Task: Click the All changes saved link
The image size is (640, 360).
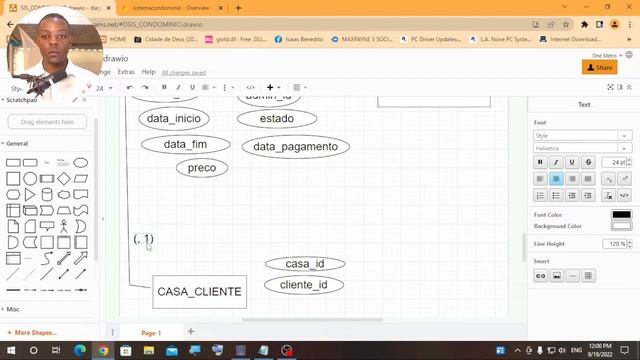Action: 184,73
